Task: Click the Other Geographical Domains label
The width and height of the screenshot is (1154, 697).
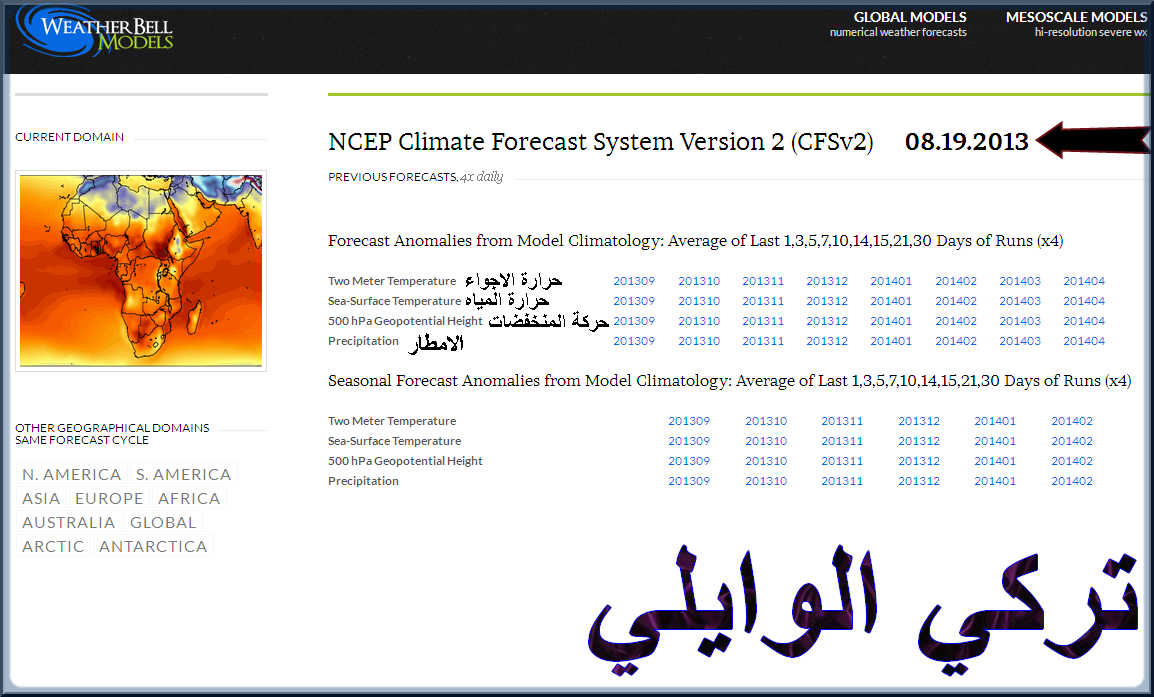Action: (112, 434)
